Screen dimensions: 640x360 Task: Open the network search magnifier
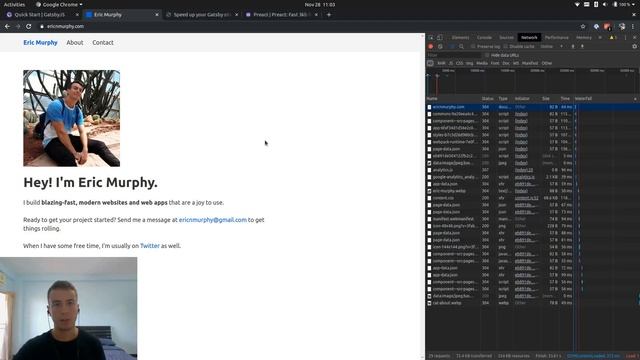tap(461, 47)
